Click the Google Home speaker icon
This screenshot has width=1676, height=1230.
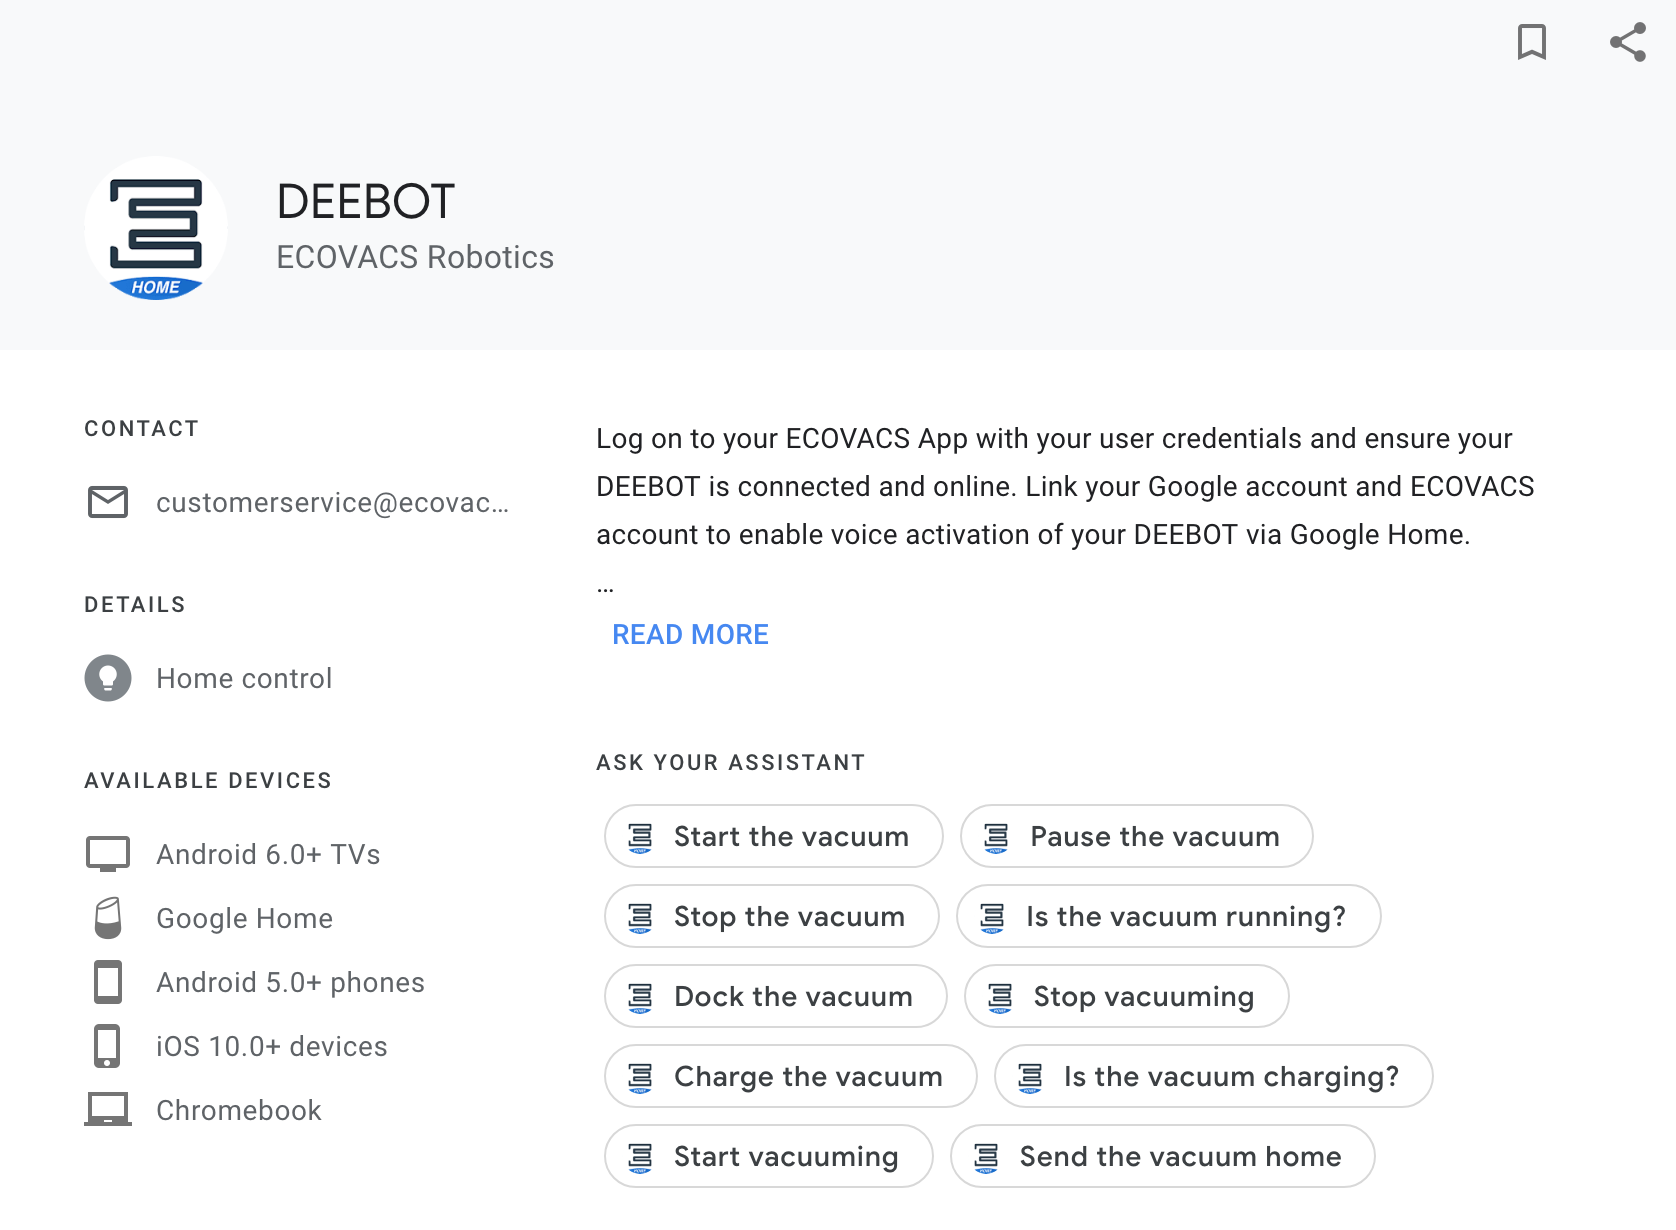[x=108, y=918]
